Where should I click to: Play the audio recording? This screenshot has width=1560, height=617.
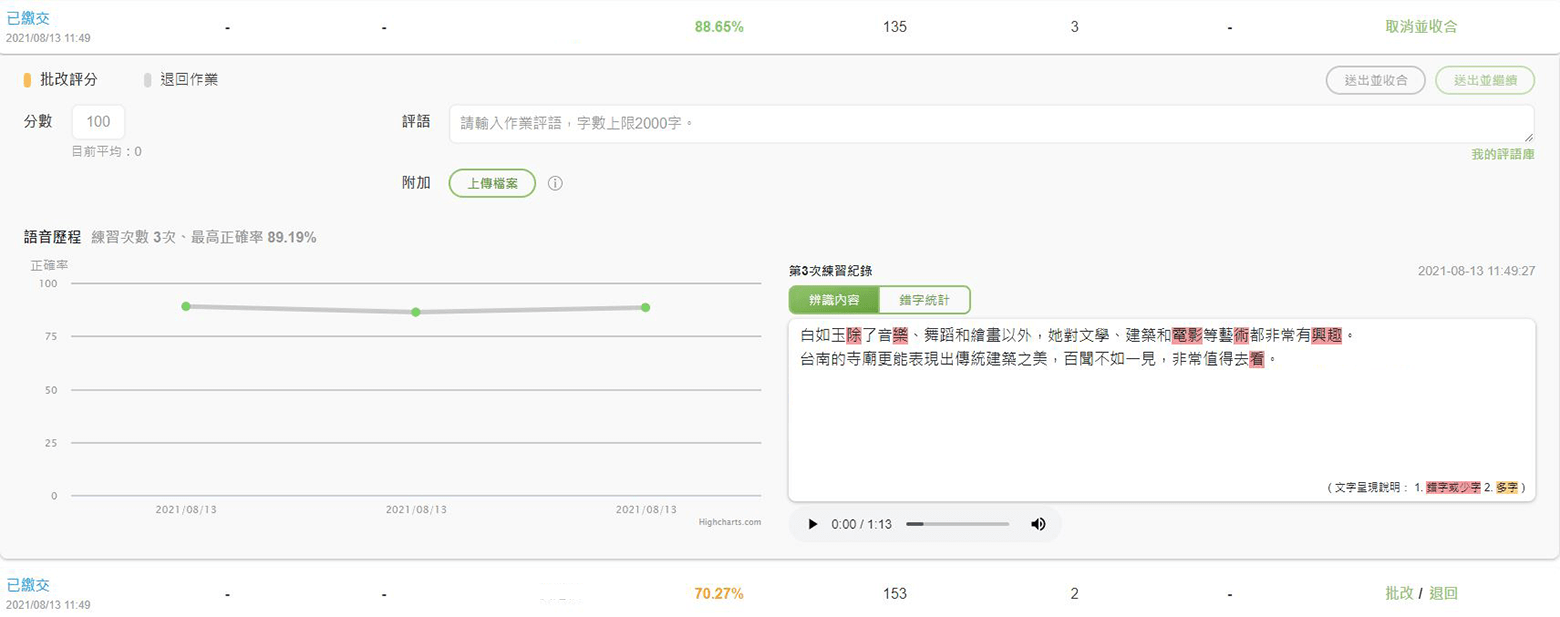813,524
